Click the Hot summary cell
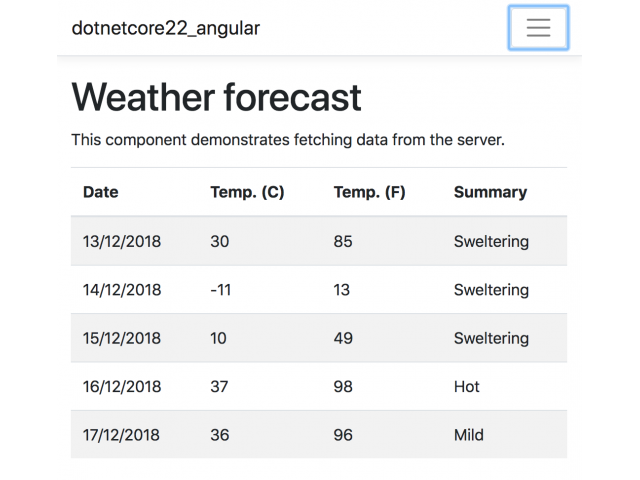Image resolution: width=640 pixels, height=480 pixels. 467,387
